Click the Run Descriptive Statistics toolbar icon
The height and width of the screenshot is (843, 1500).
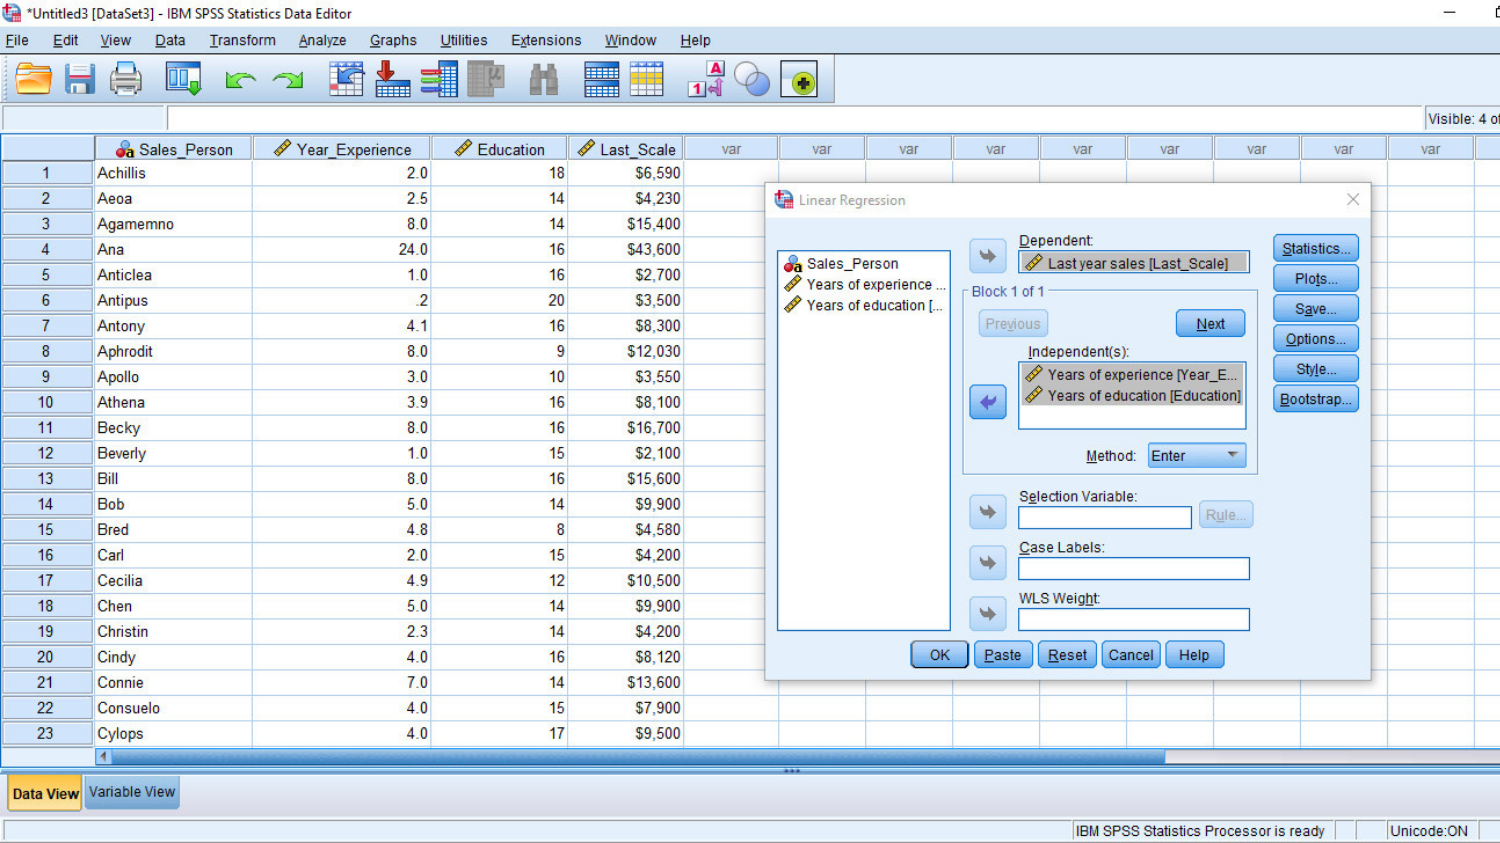point(486,79)
